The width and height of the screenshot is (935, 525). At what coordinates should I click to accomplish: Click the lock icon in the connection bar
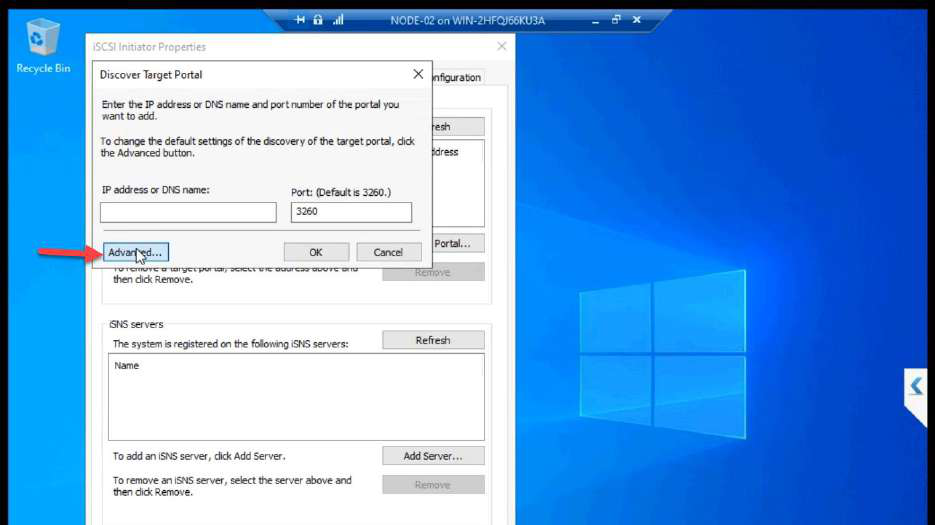[x=318, y=20]
